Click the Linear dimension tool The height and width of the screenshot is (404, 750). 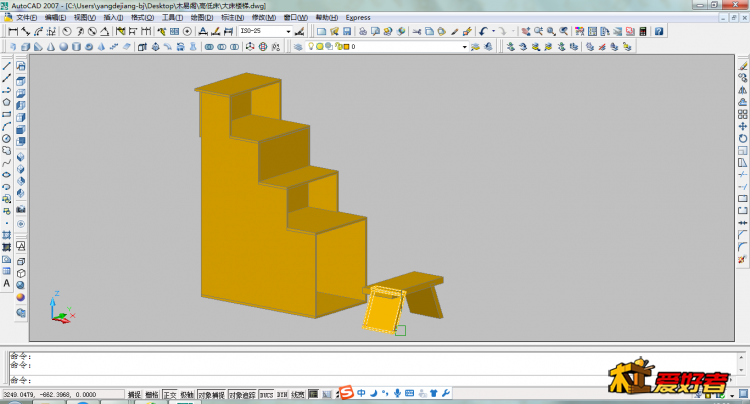pyautogui.click(x=13, y=32)
